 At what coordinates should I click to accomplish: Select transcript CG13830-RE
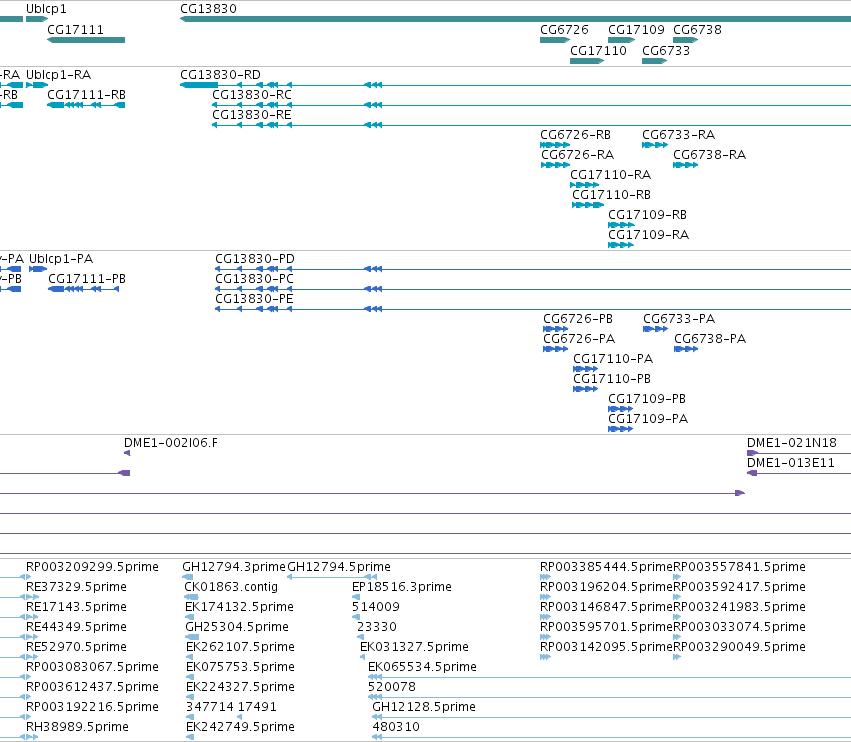531,125
